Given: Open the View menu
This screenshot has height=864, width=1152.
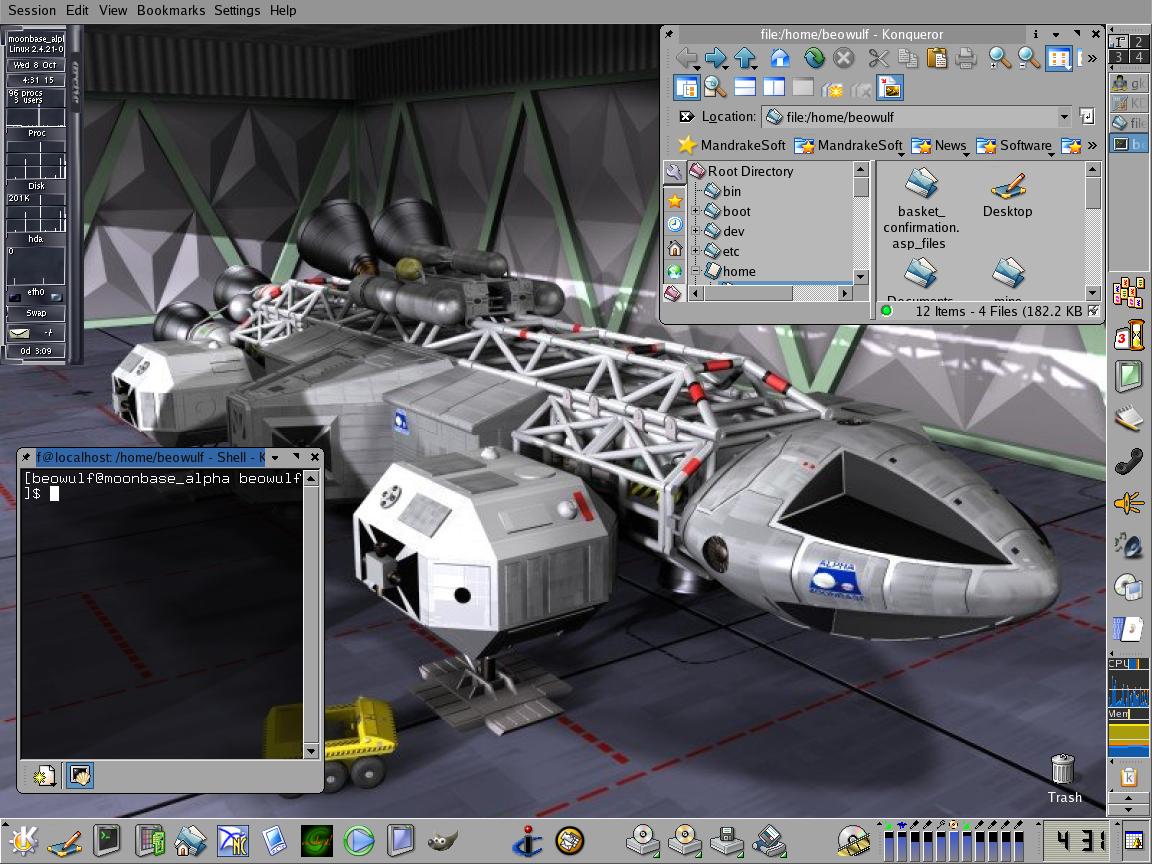Looking at the screenshot, I should click(113, 10).
